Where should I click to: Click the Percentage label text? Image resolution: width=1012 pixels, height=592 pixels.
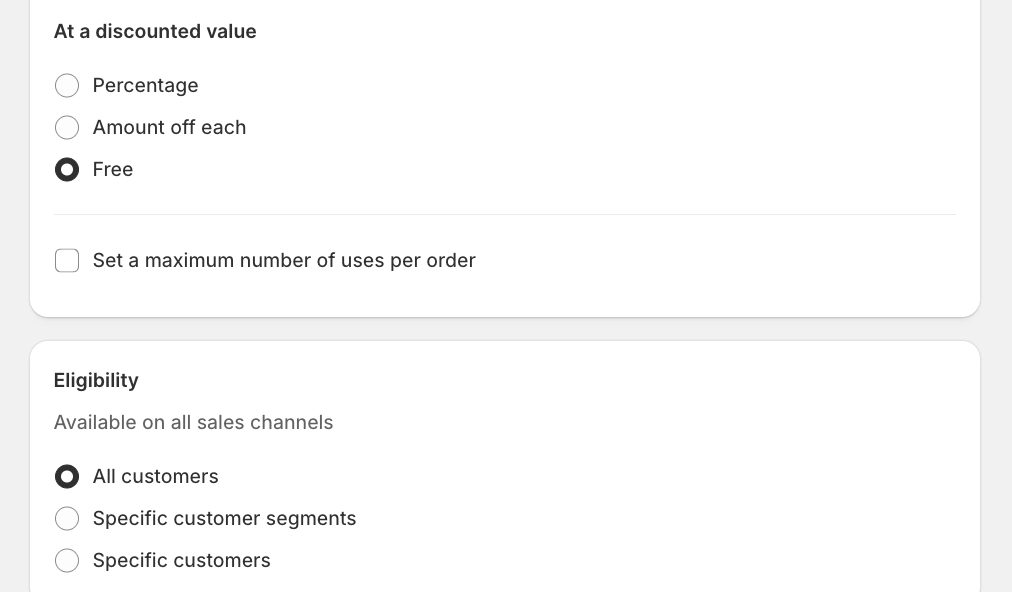point(145,86)
